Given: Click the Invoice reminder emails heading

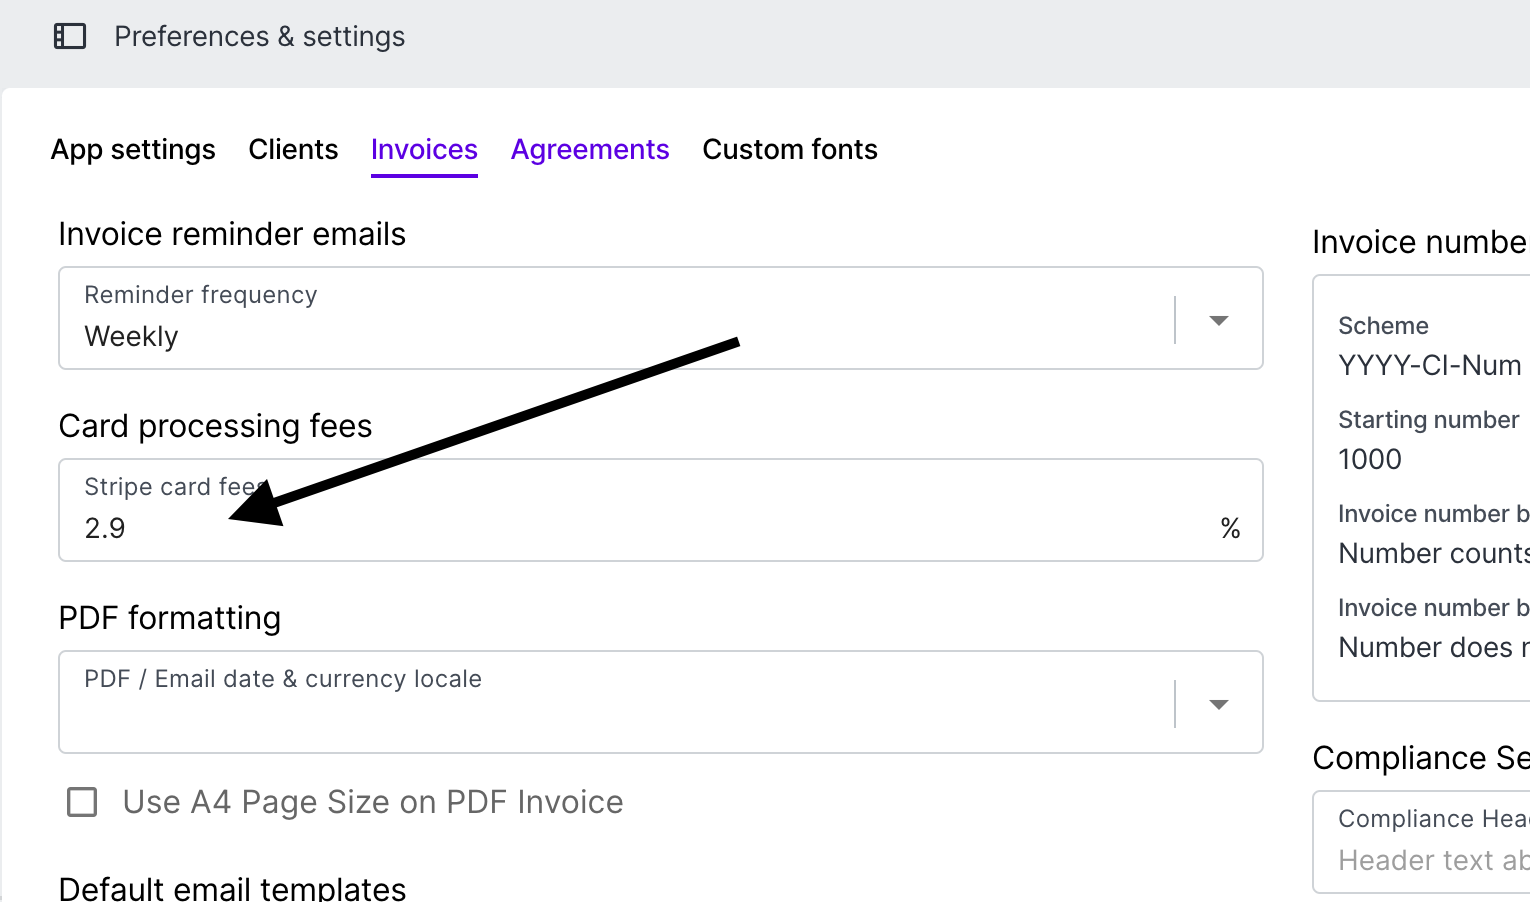Looking at the screenshot, I should pos(232,234).
